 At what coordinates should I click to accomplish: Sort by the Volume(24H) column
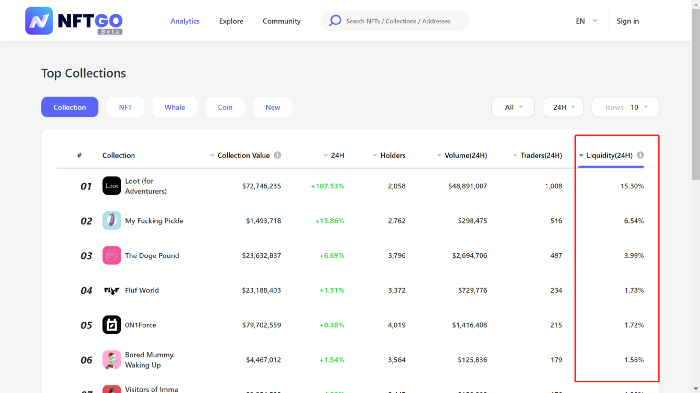[462, 155]
